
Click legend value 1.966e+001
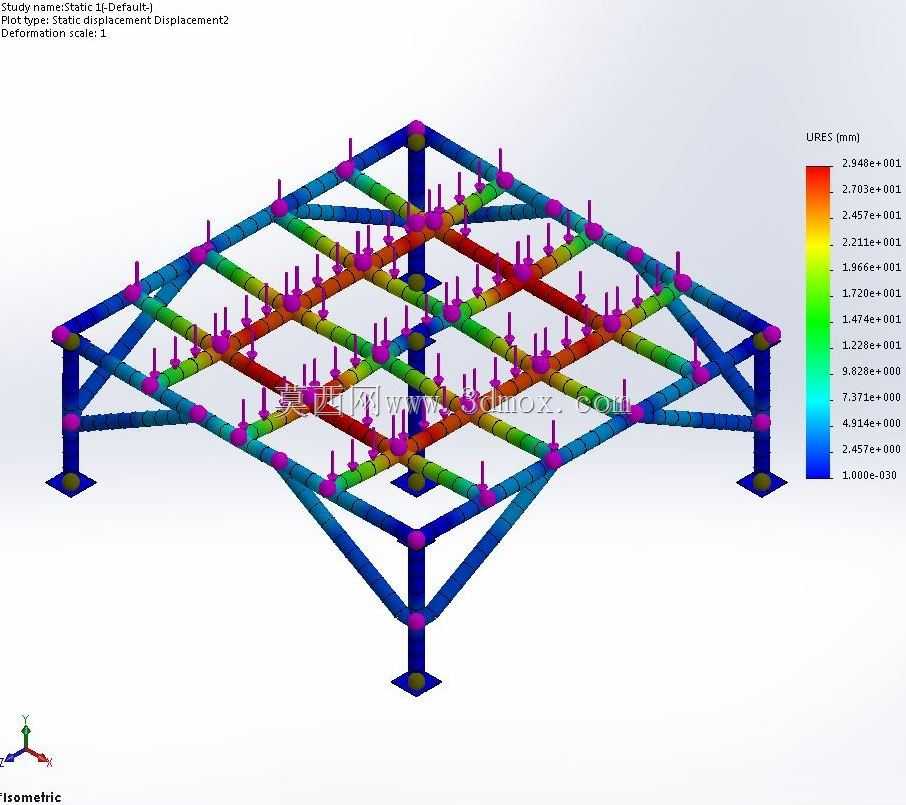tap(871, 267)
